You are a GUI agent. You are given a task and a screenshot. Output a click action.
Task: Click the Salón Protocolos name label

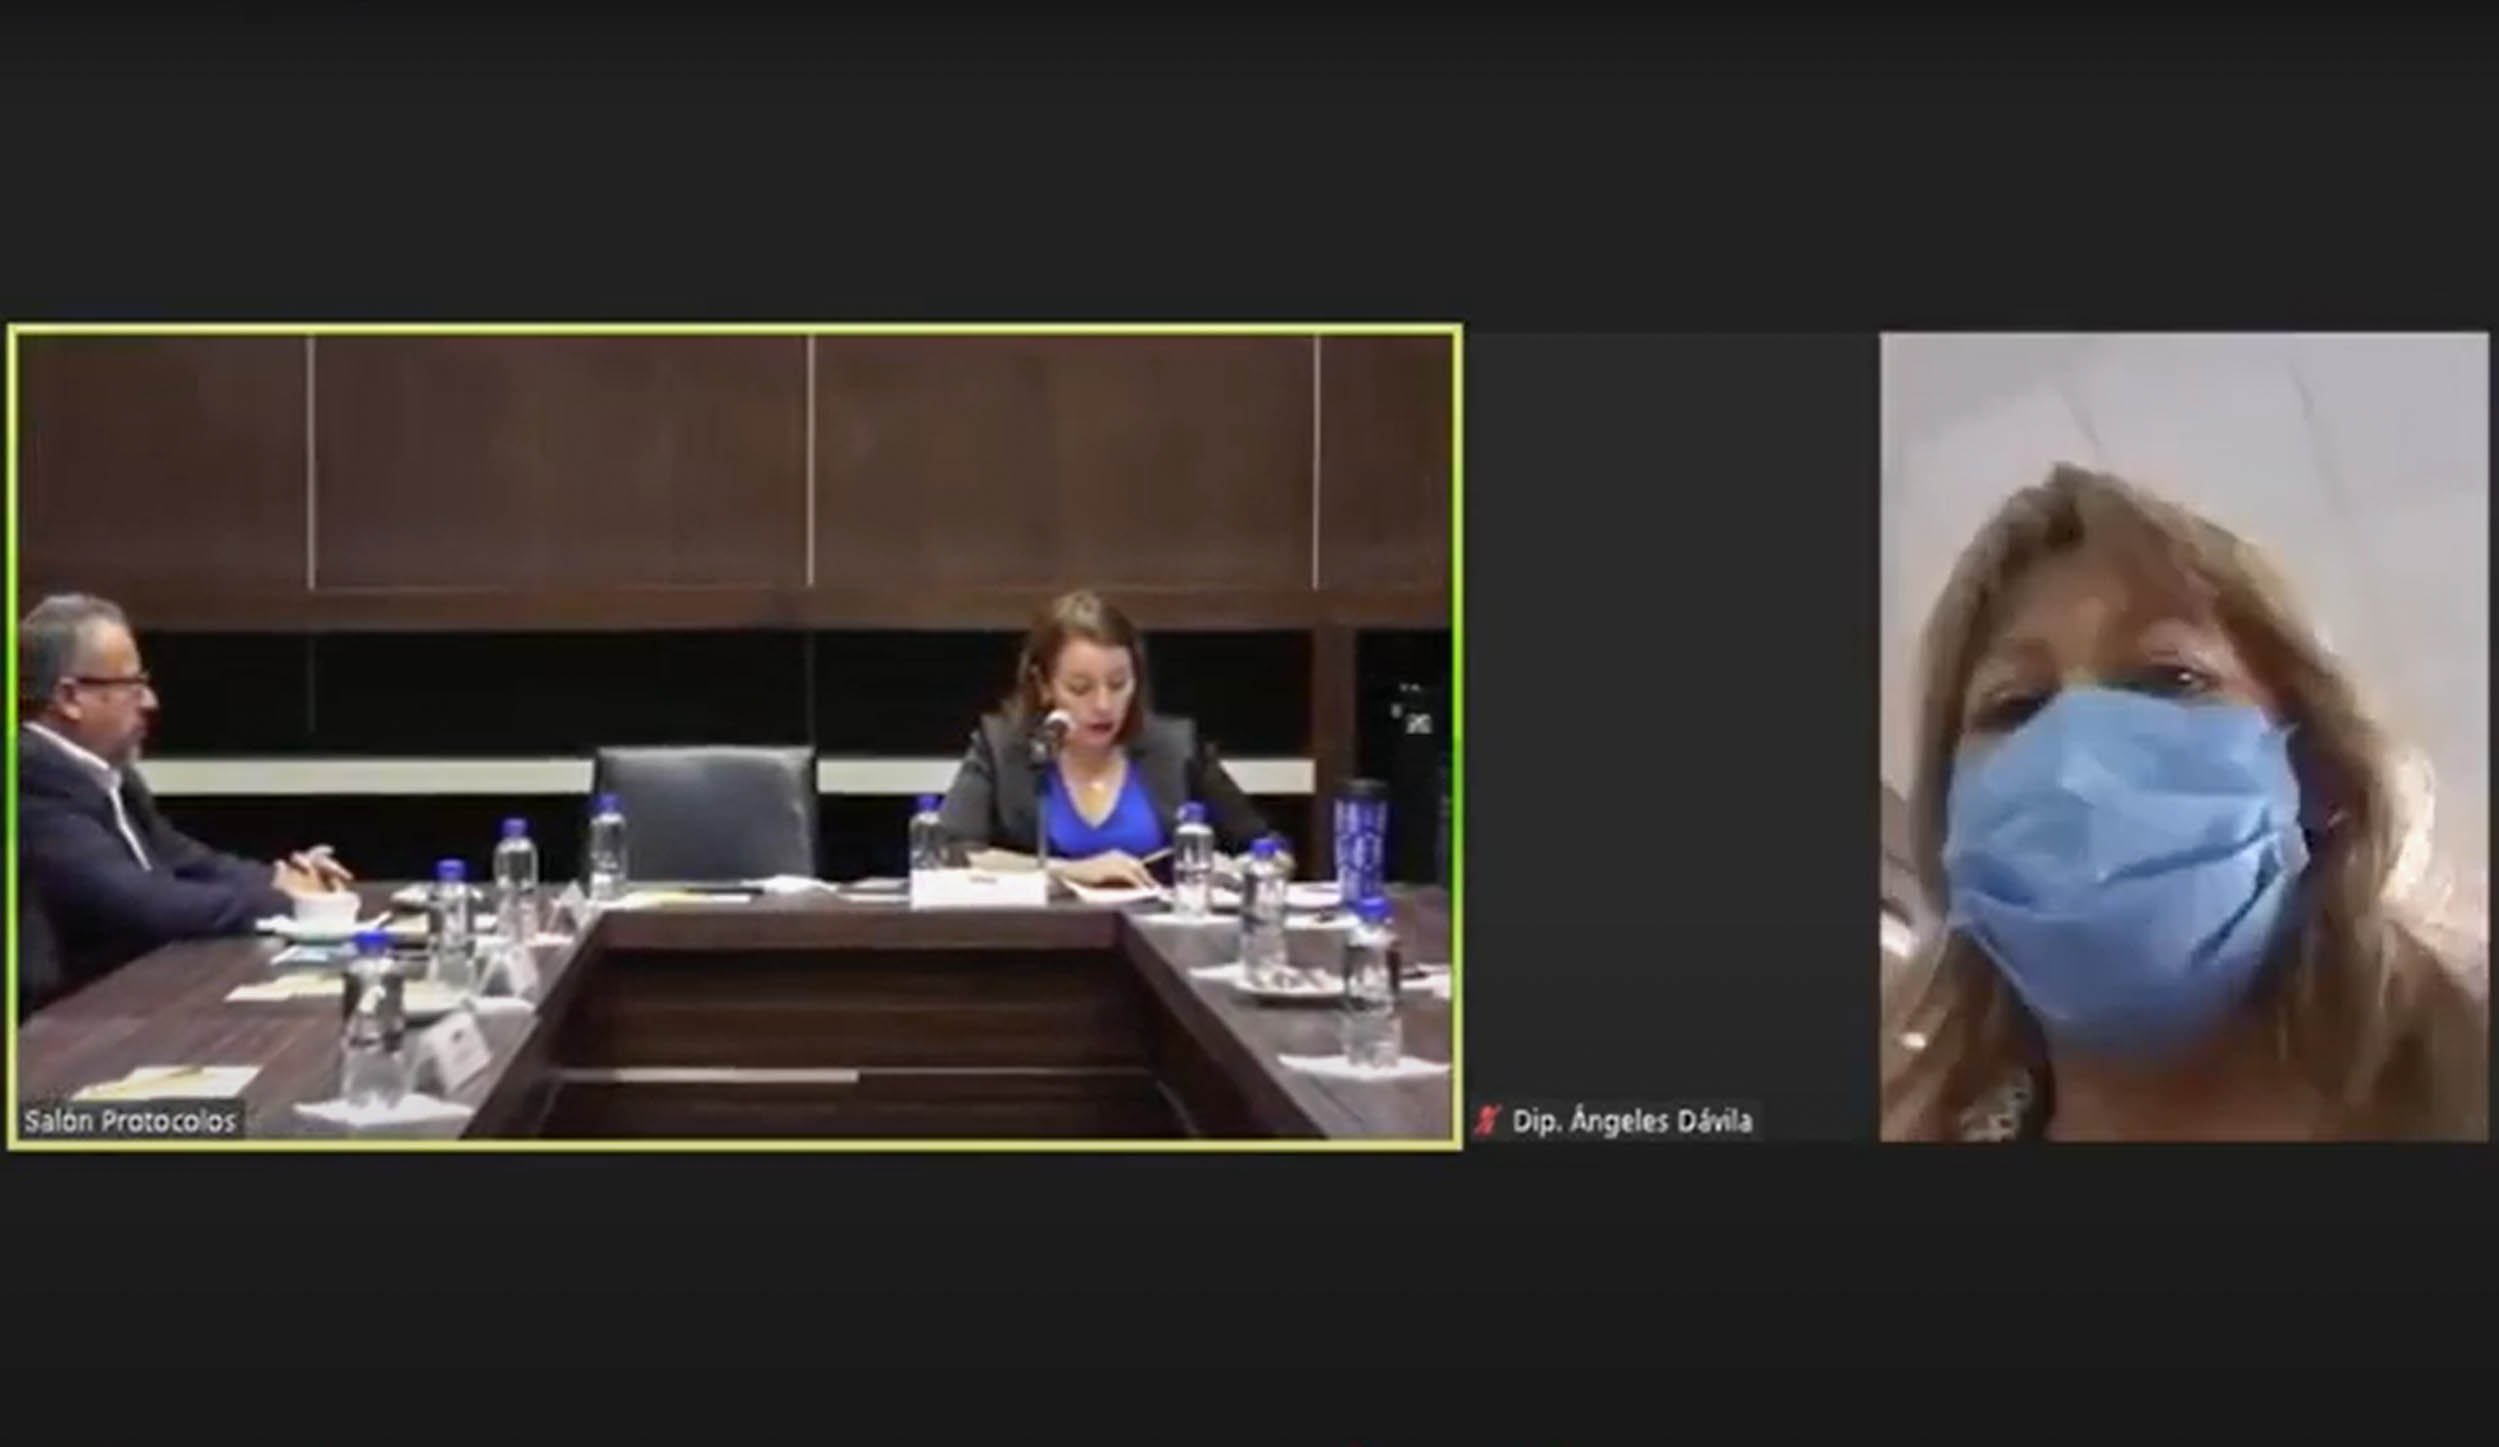click(130, 1121)
